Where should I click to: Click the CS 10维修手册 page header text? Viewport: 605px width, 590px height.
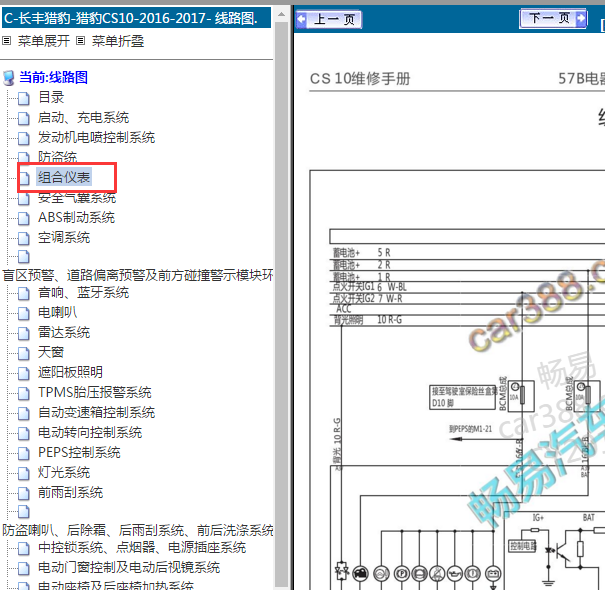click(360, 78)
